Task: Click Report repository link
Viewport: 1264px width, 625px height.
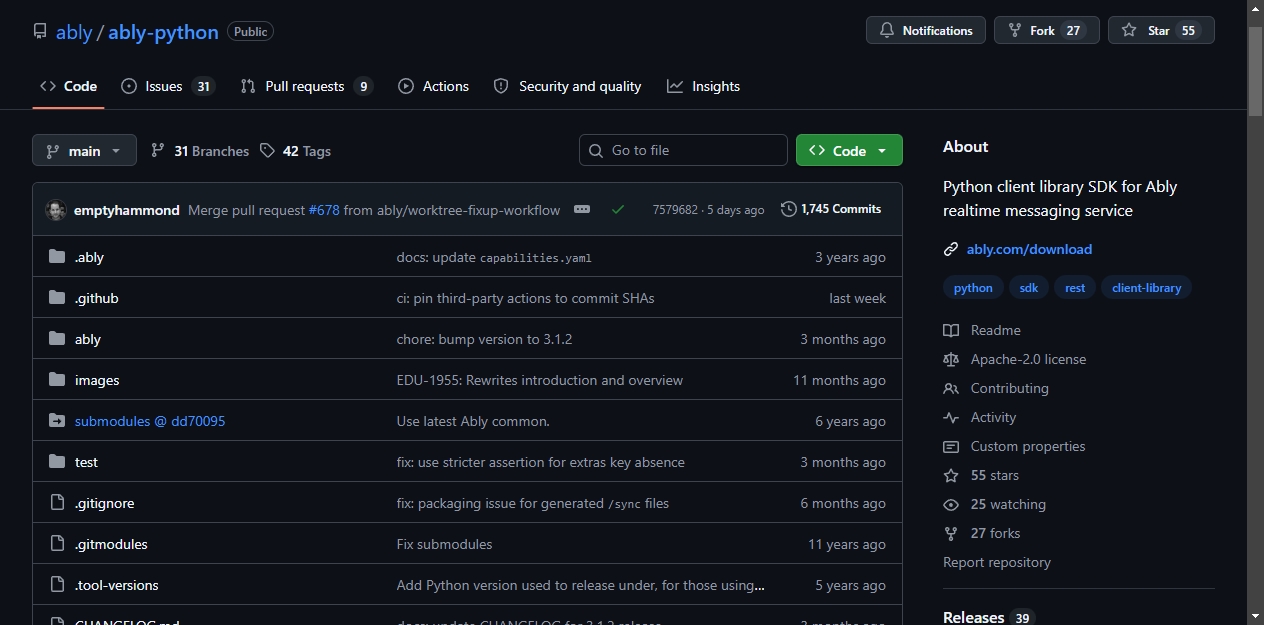Action: coord(997,562)
